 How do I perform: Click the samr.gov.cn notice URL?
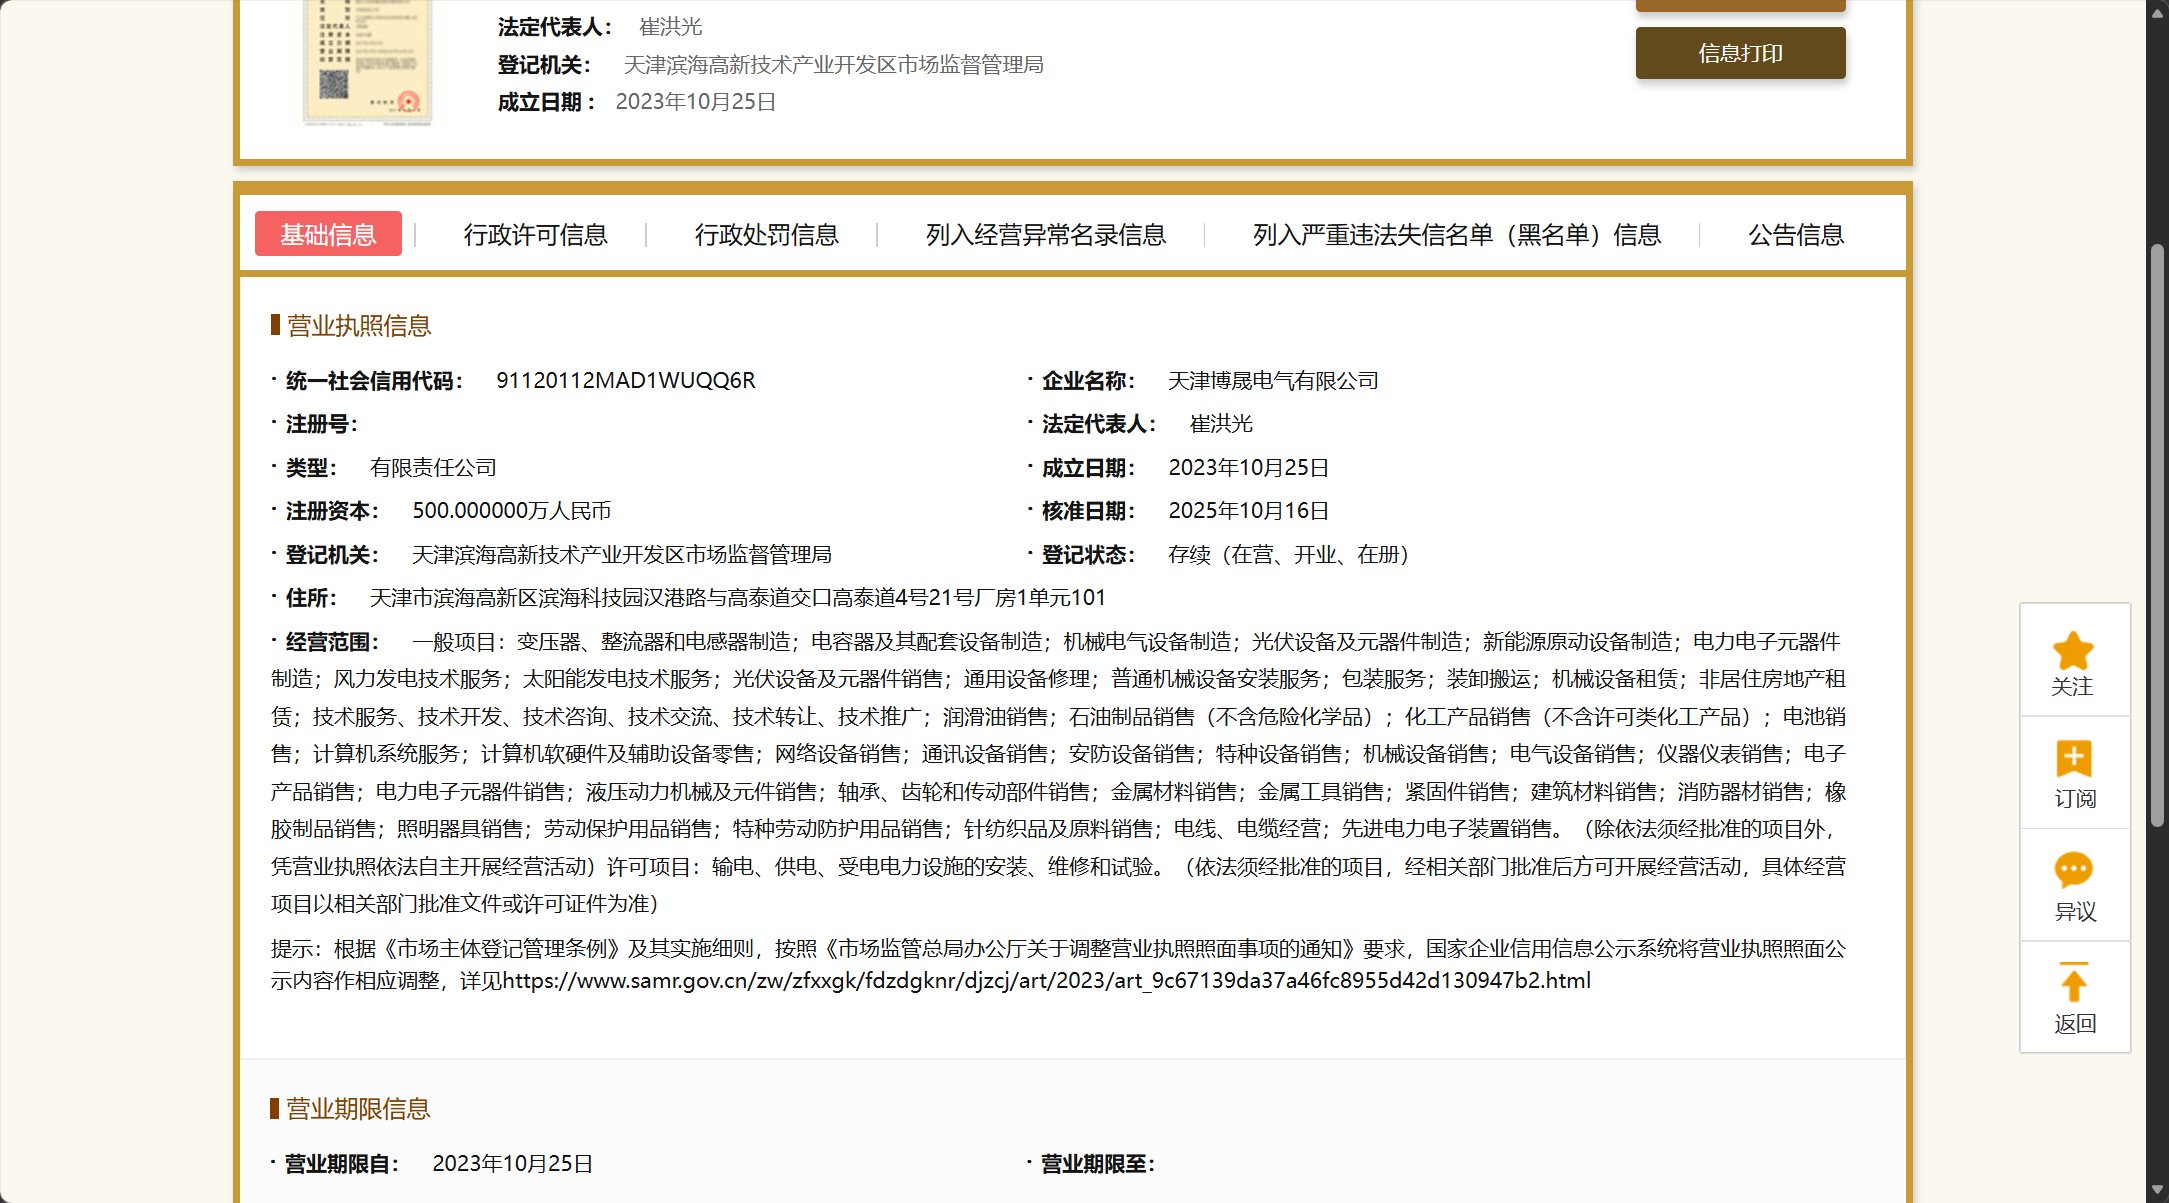1046,981
